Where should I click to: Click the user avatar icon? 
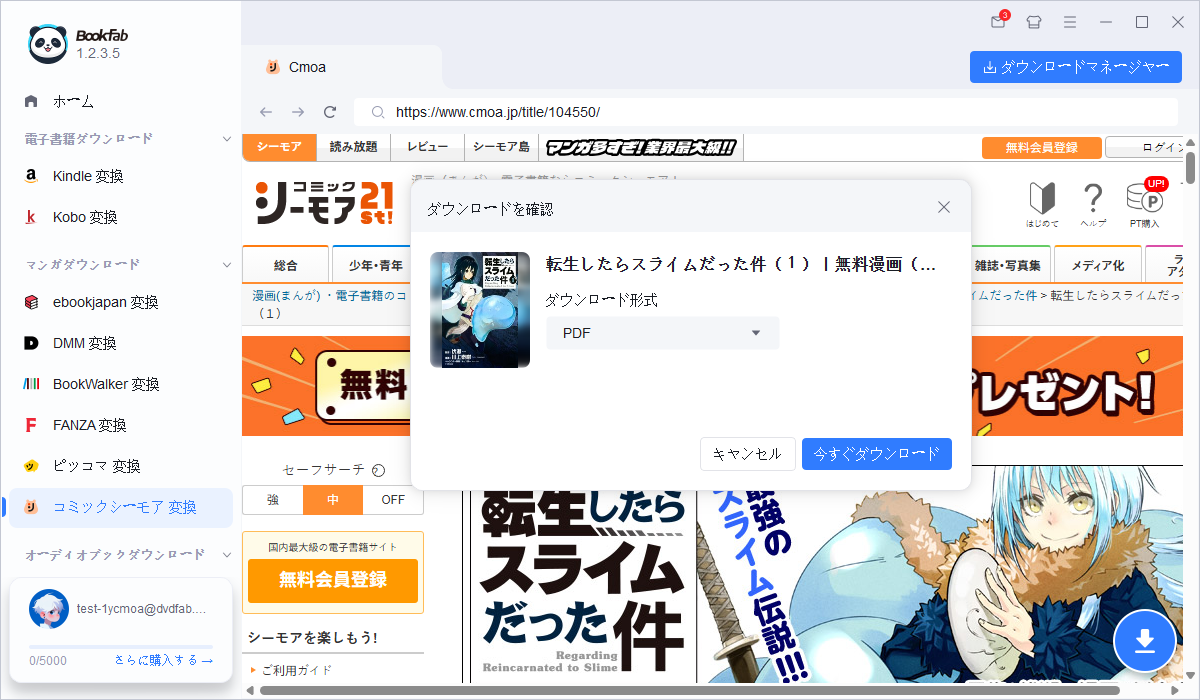pos(49,608)
